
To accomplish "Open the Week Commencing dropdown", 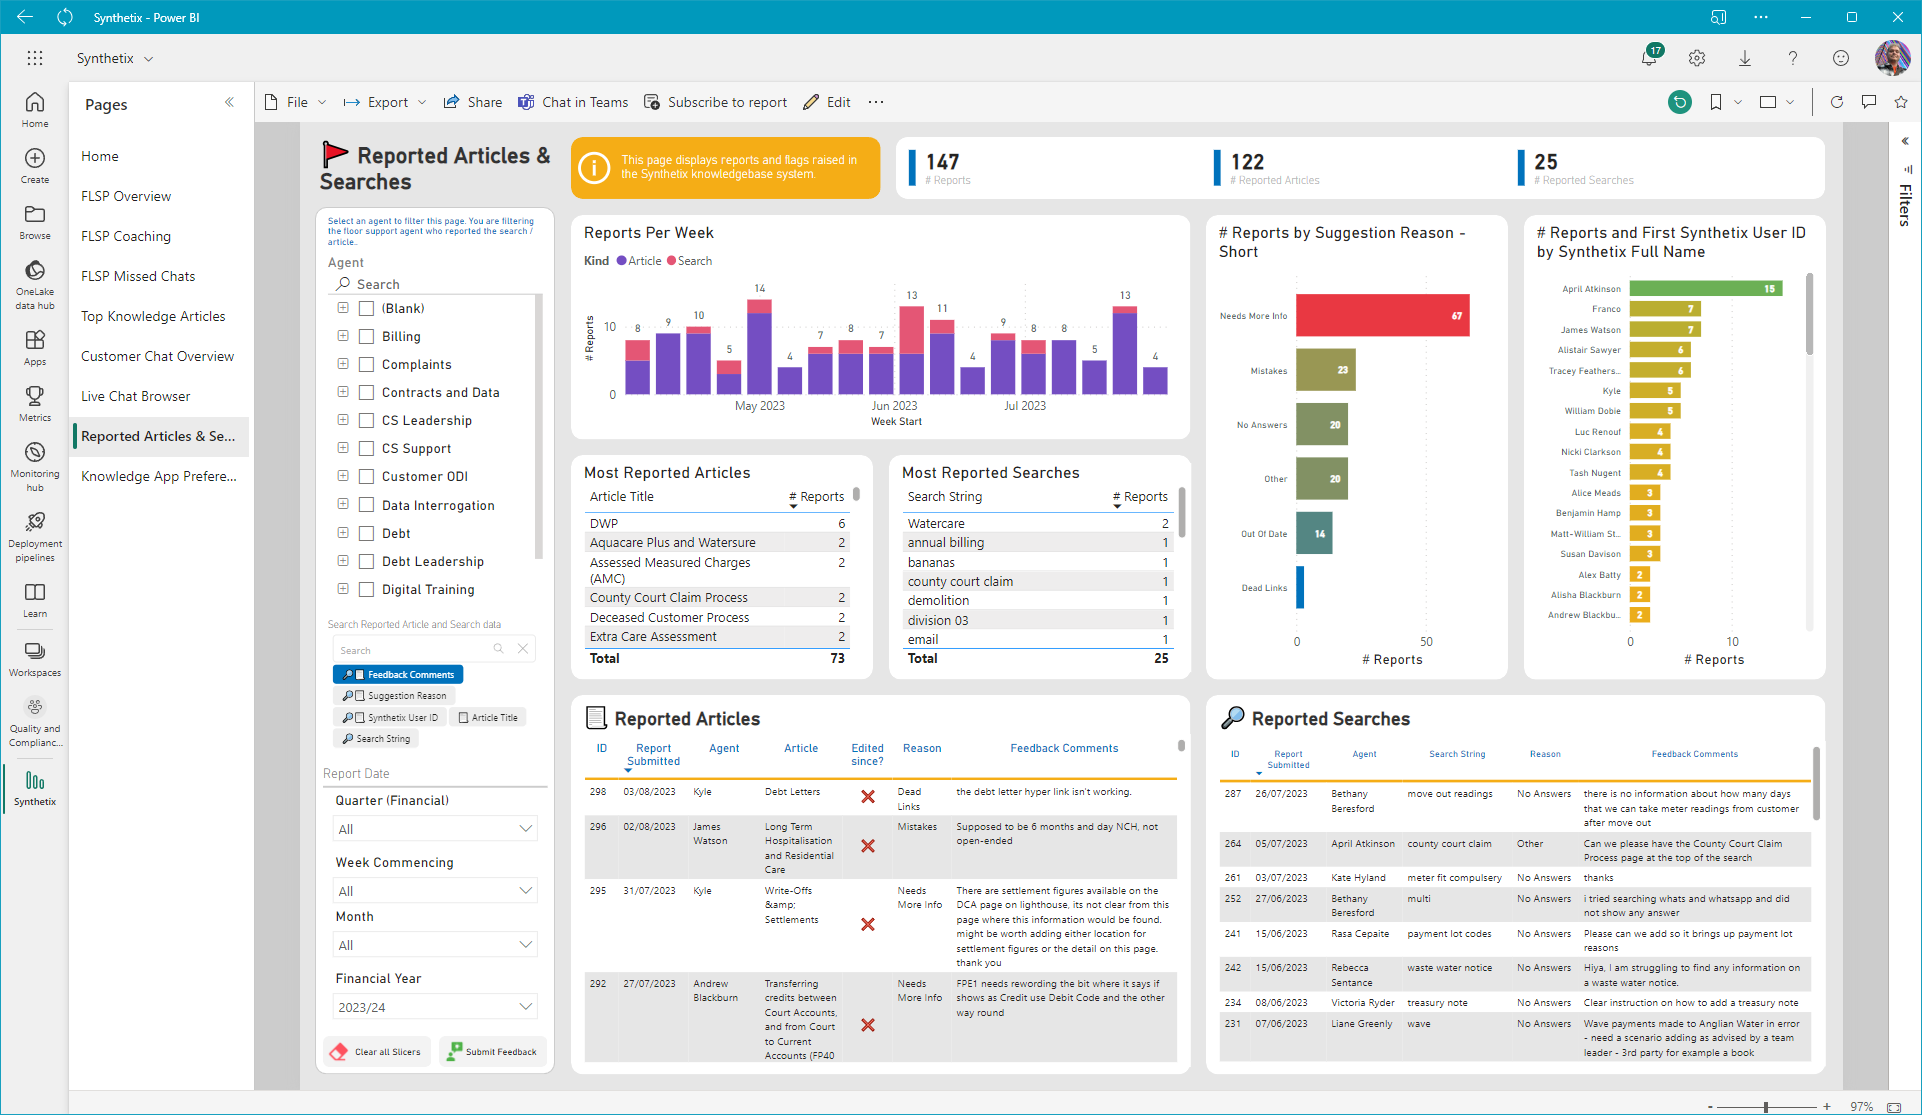I will point(434,891).
